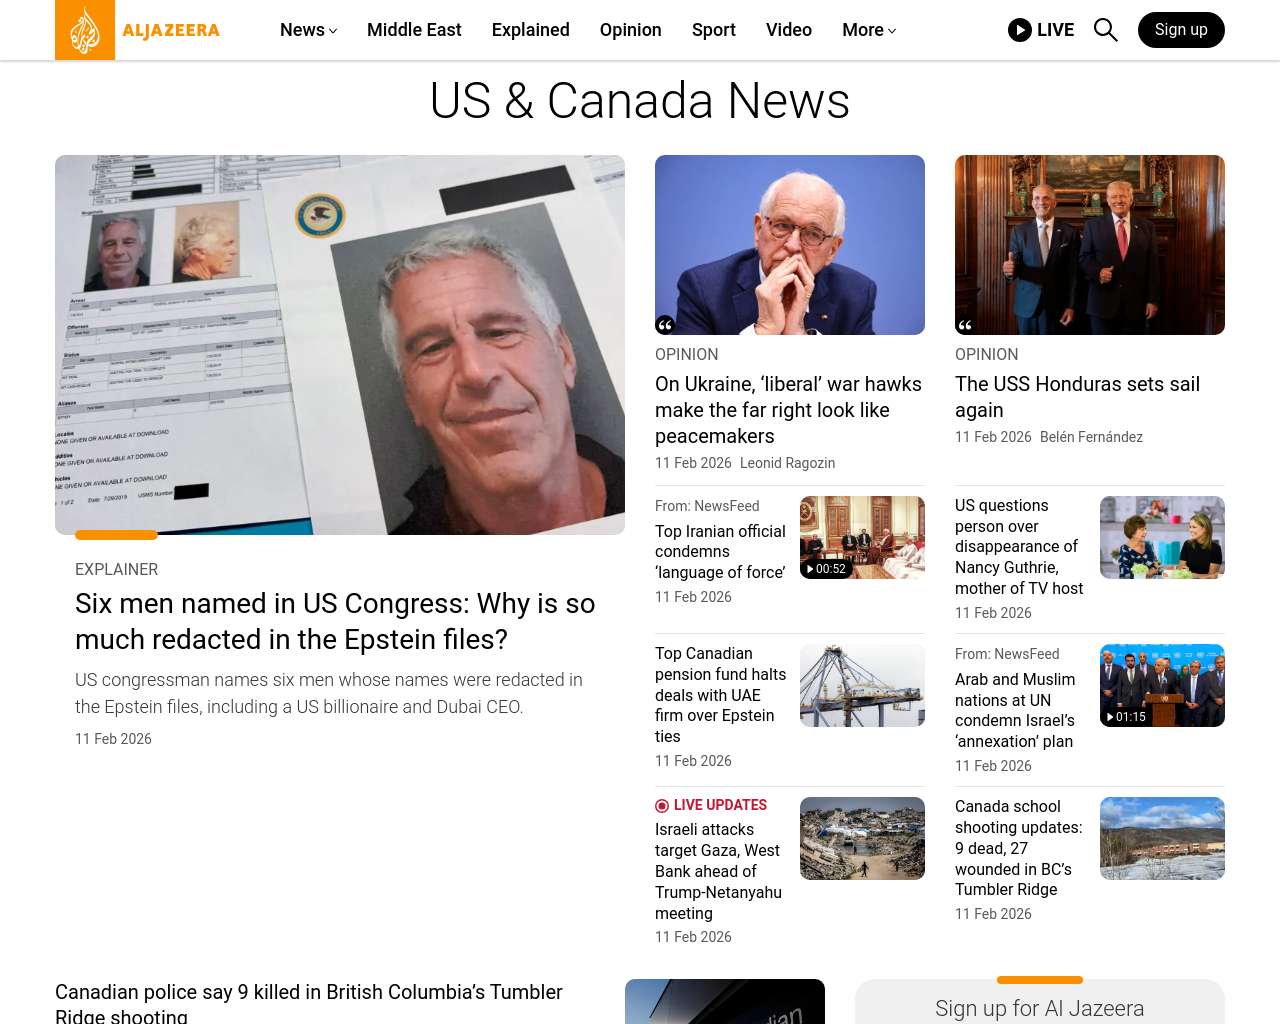Open the search magnifier icon
This screenshot has width=1280, height=1024.
pos(1105,30)
